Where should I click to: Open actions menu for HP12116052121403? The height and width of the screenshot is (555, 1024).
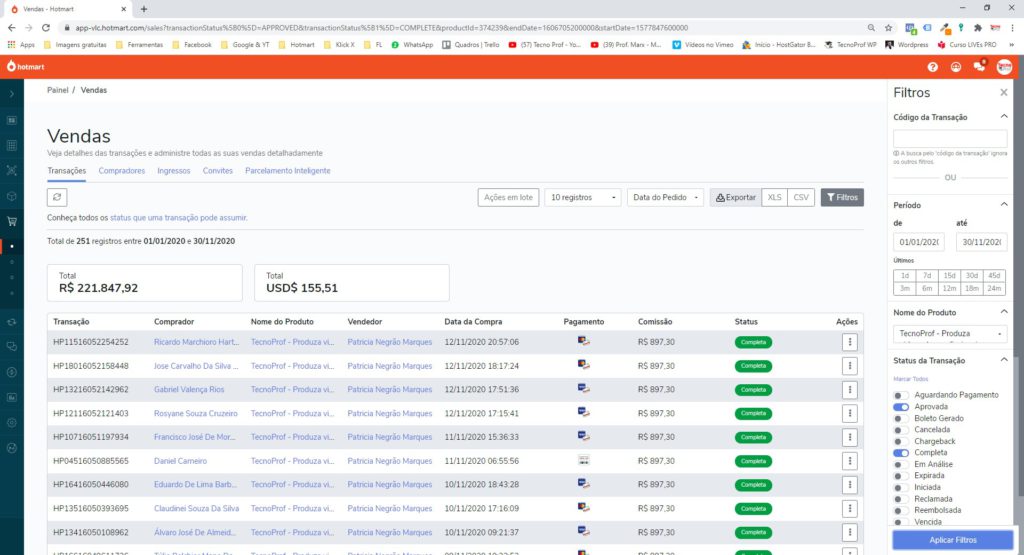tap(849, 413)
